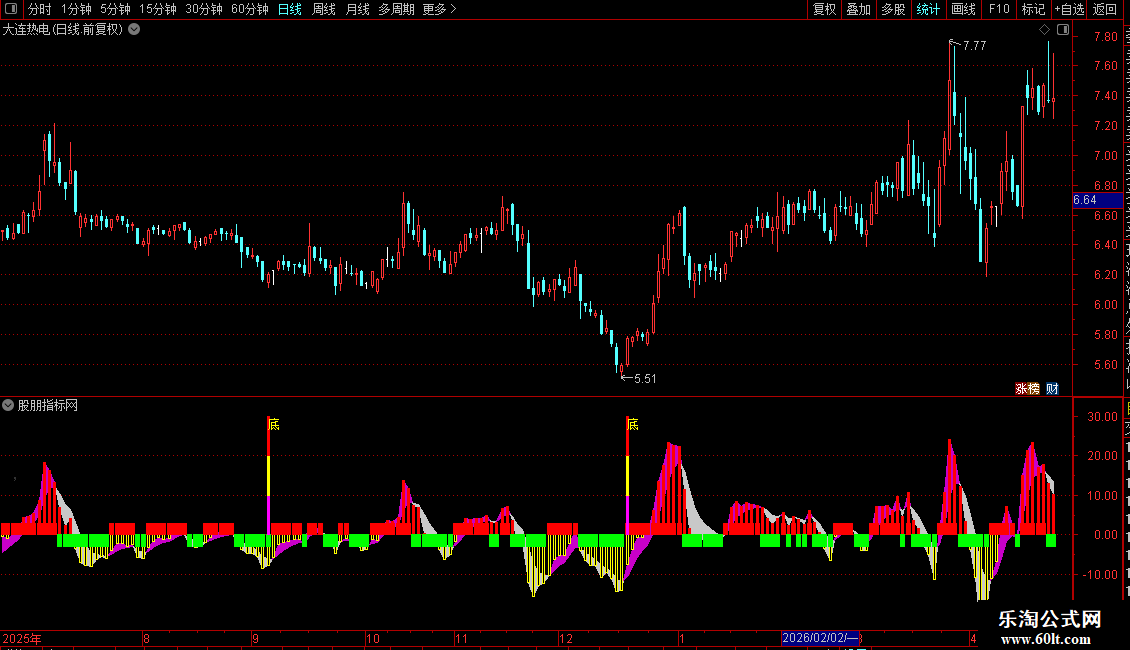Select the 5分钟 period tab

(115, 9)
